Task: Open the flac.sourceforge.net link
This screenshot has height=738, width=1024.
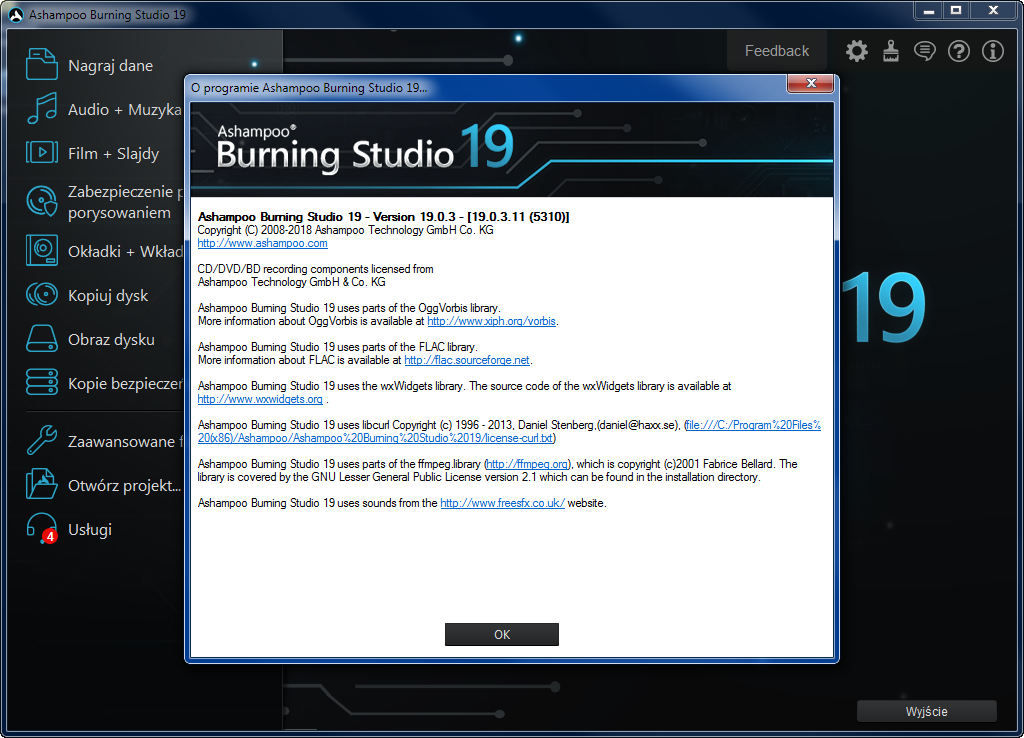Action: coord(467,360)
